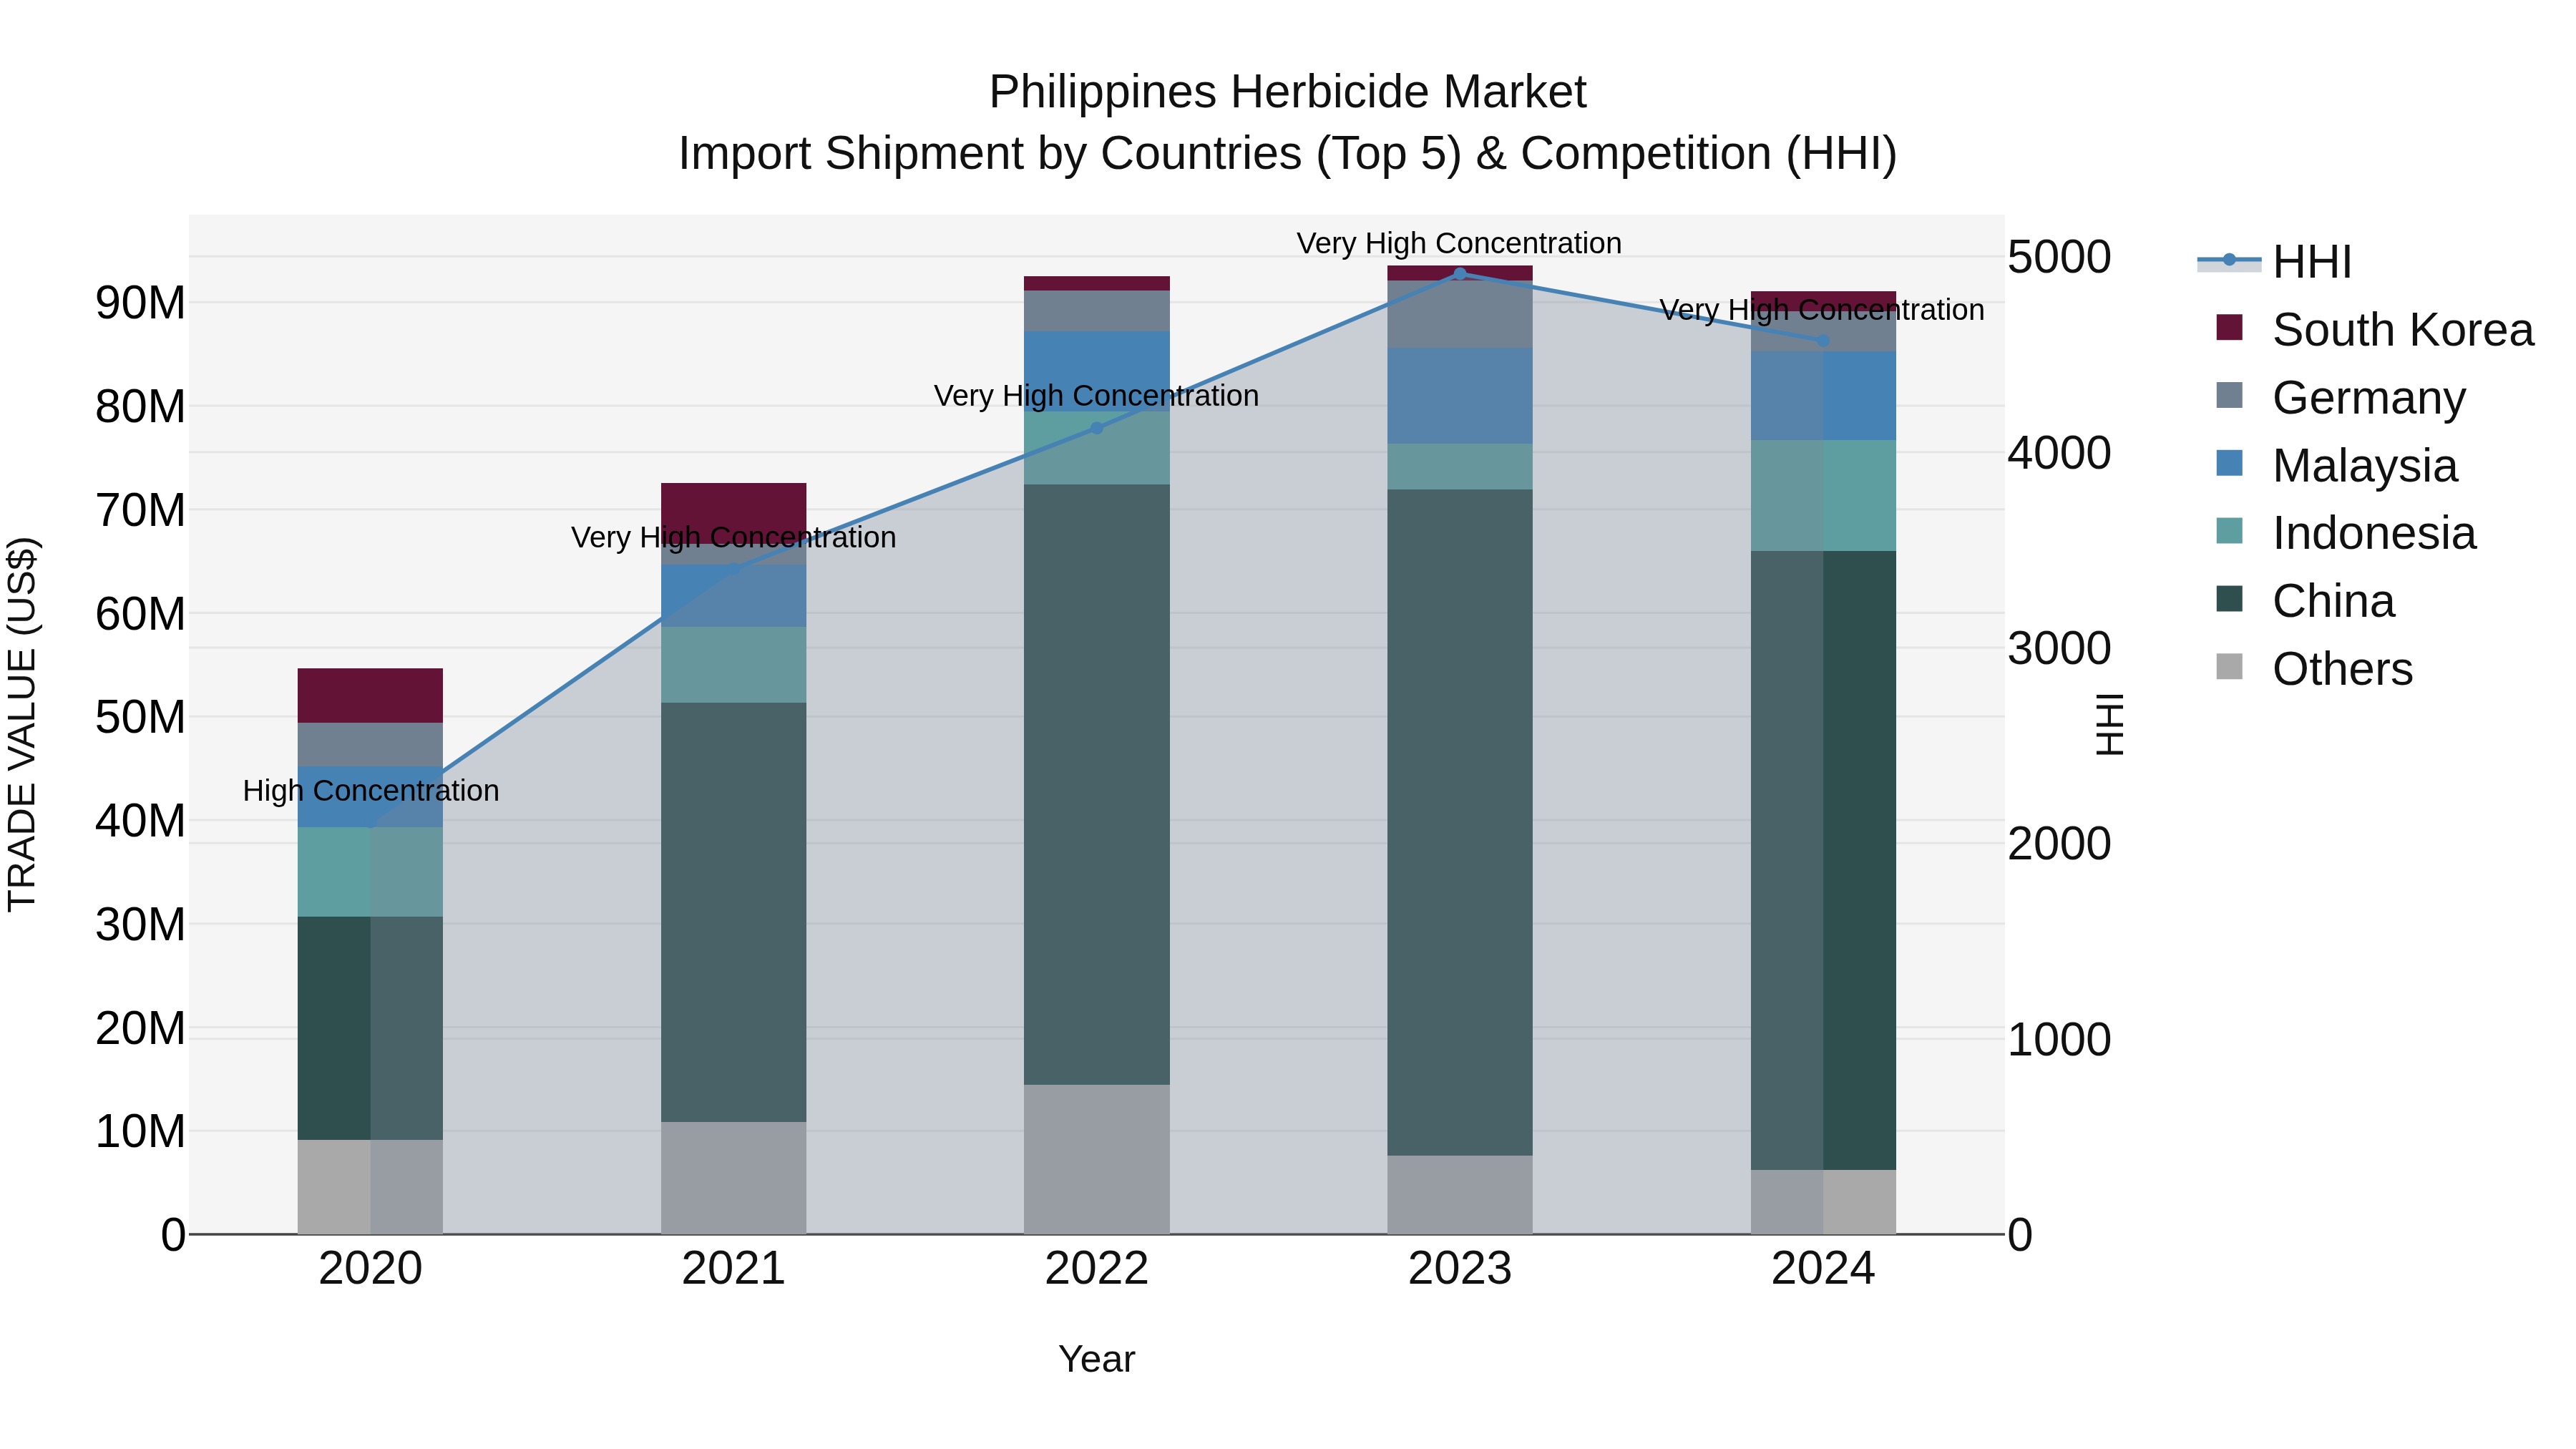Toggle South Korea series in legend
This screenshot has height=1449, width=2576.
pyautogui.click(x=2374, y=330)
